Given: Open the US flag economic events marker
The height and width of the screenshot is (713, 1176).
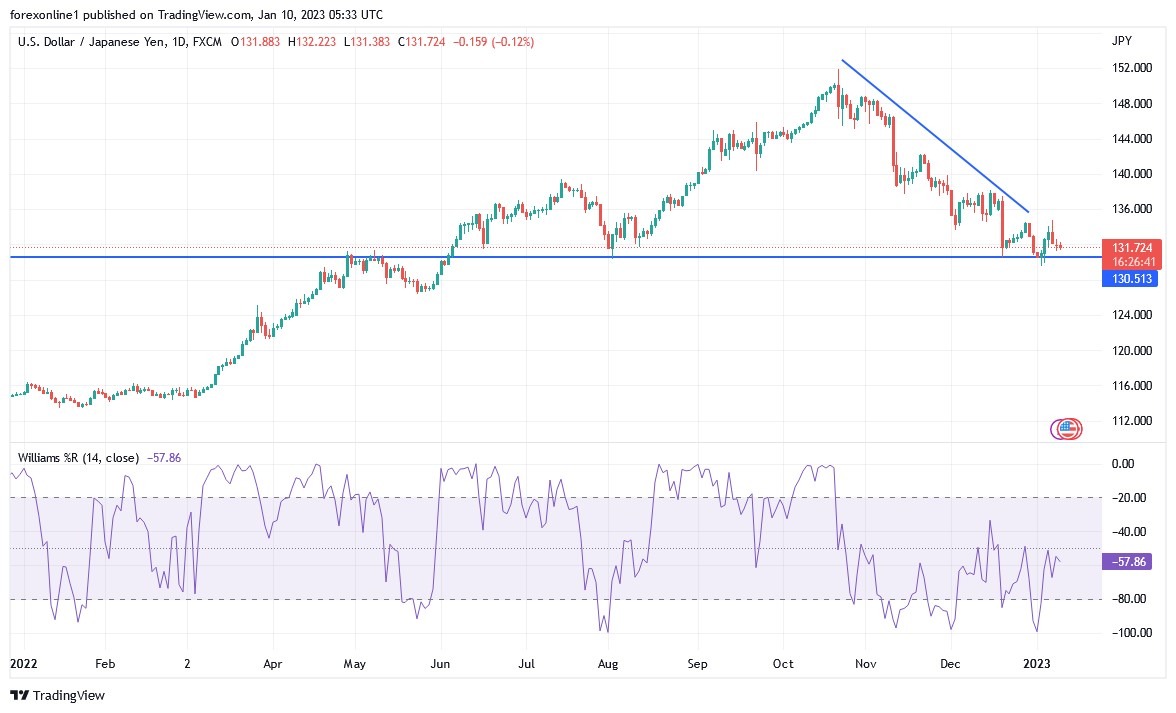Looking at the screenshot, I should pyautogui.click(x=1066, y=428).
